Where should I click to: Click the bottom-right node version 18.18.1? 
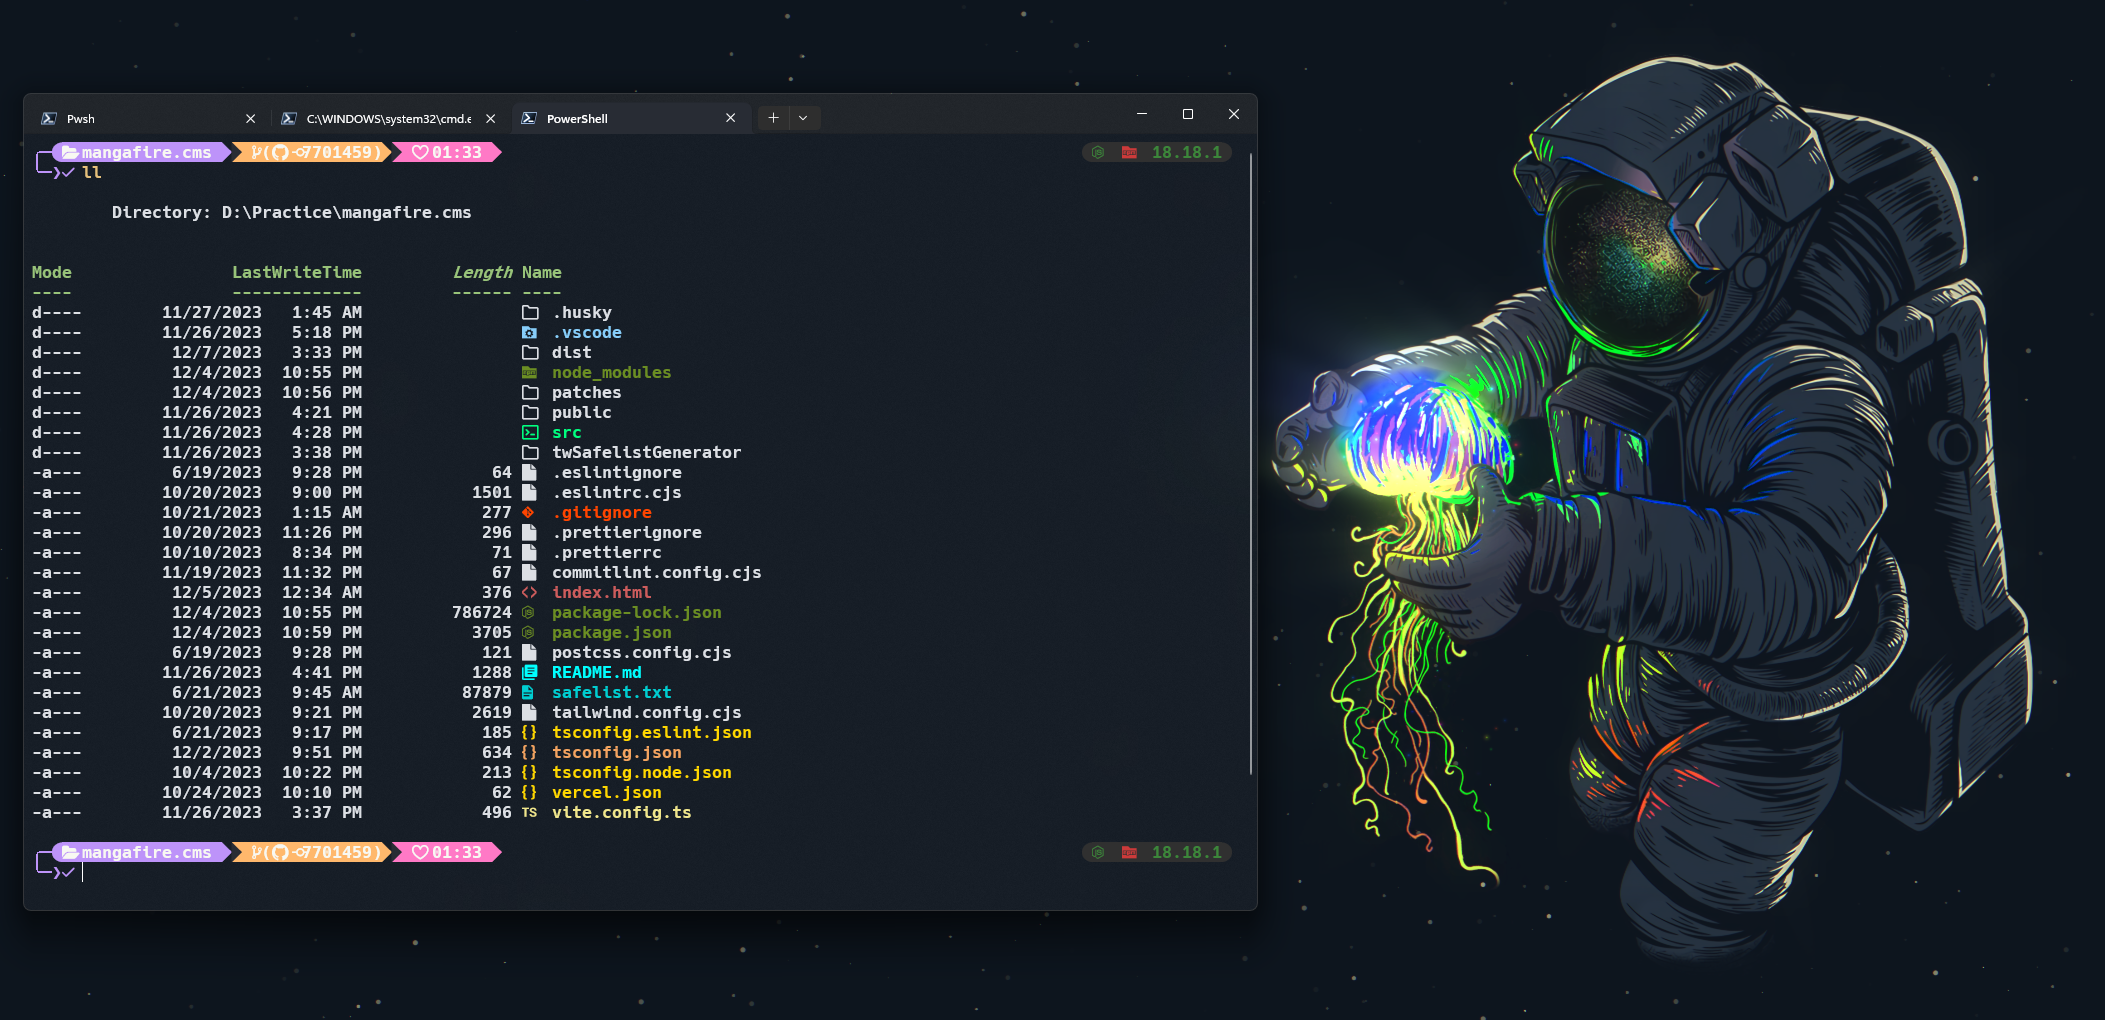coord(1186,853)
